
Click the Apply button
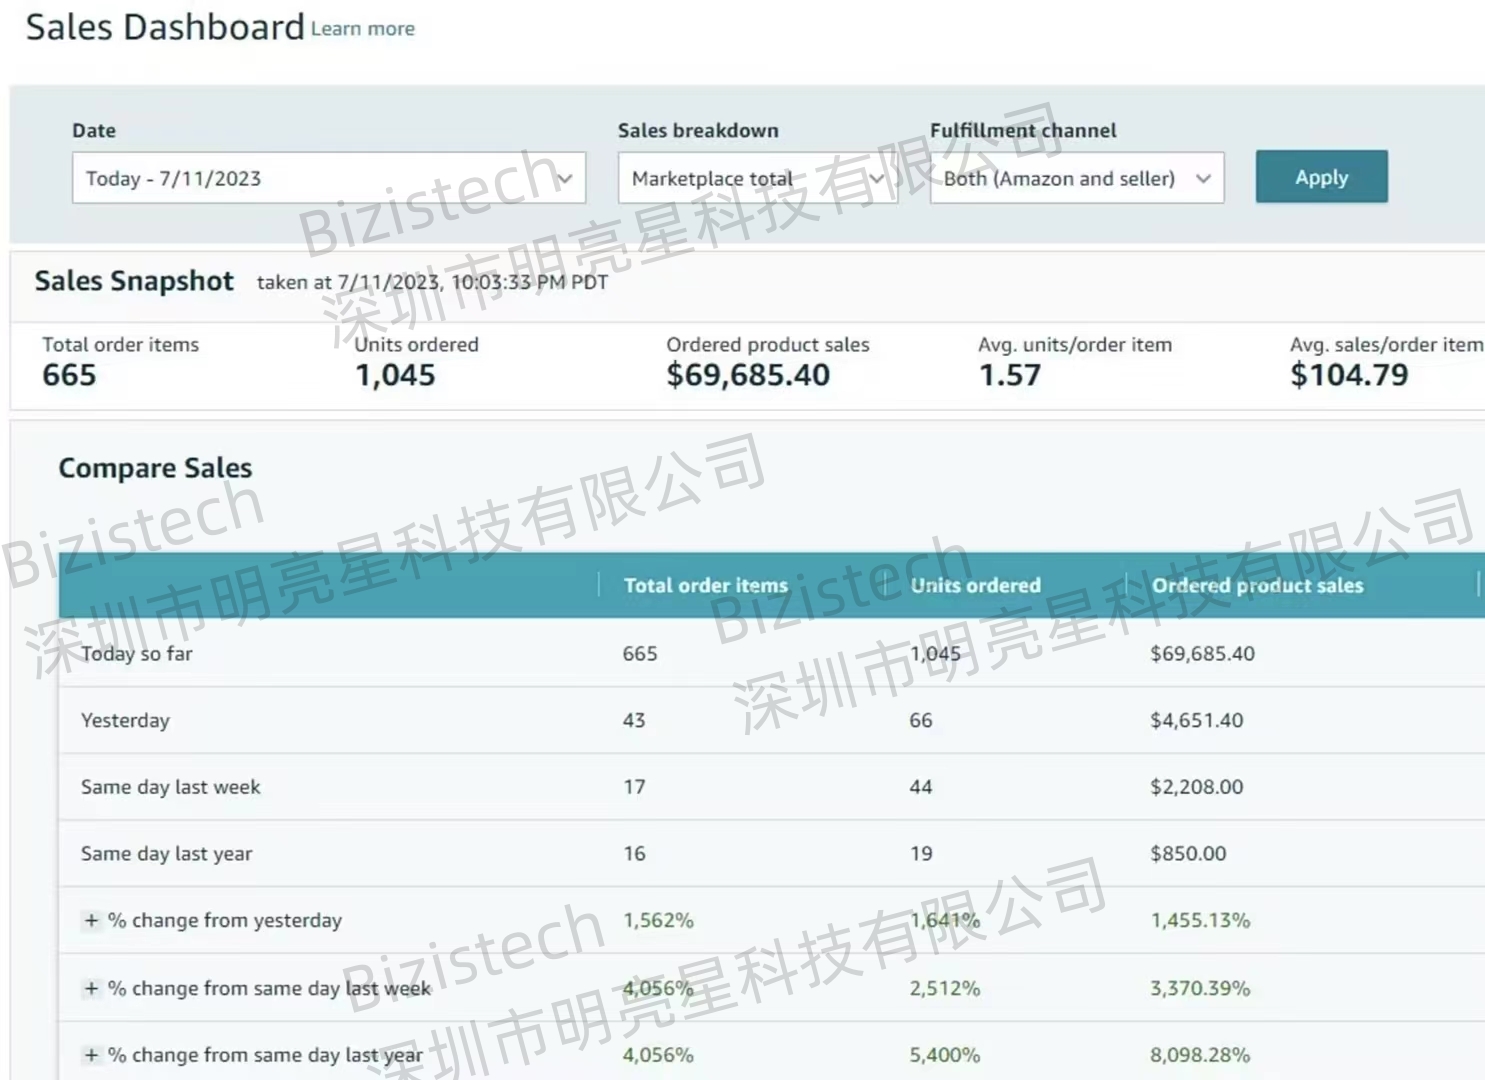coord(1321,177)
